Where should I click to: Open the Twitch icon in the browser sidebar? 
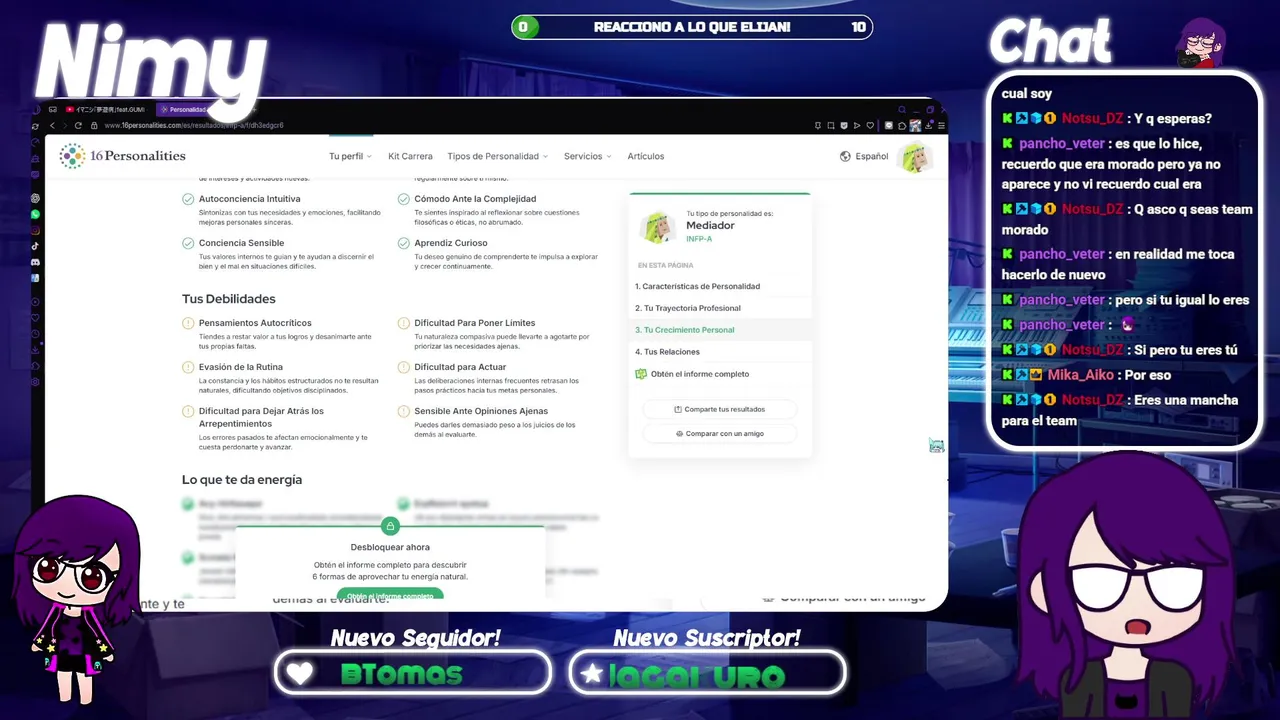[35, 175]
